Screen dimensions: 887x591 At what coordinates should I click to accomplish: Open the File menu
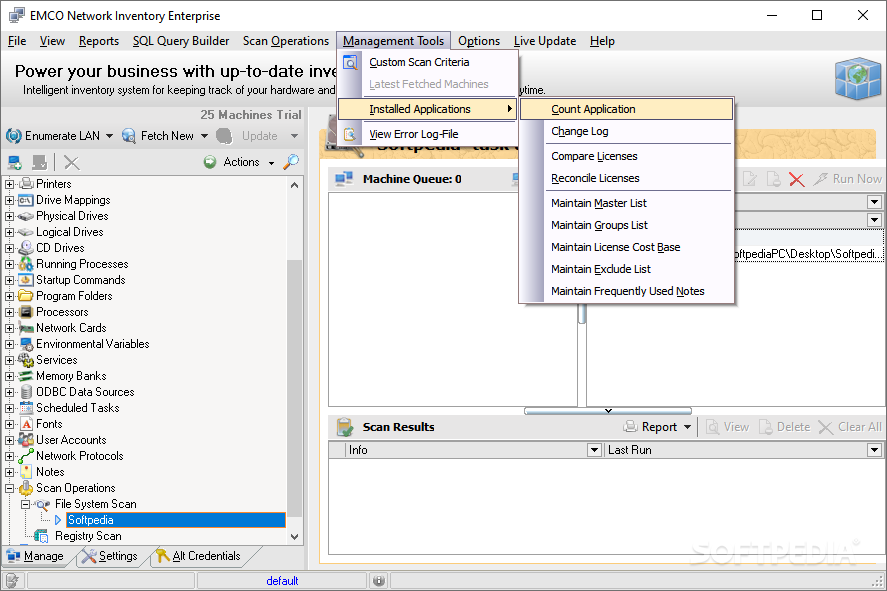[17, 41]
